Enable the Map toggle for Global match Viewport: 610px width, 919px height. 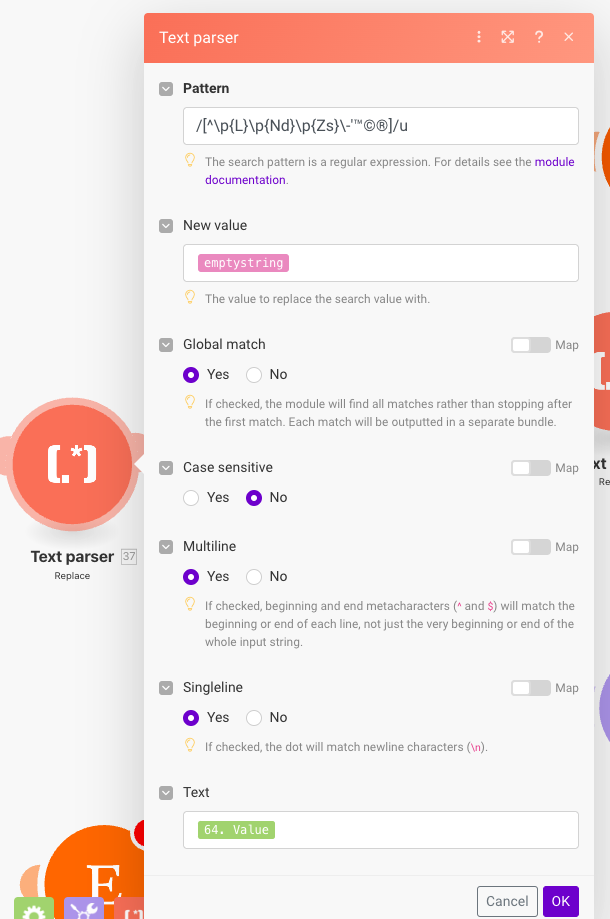pyautogui.click(x=531, y=345)
